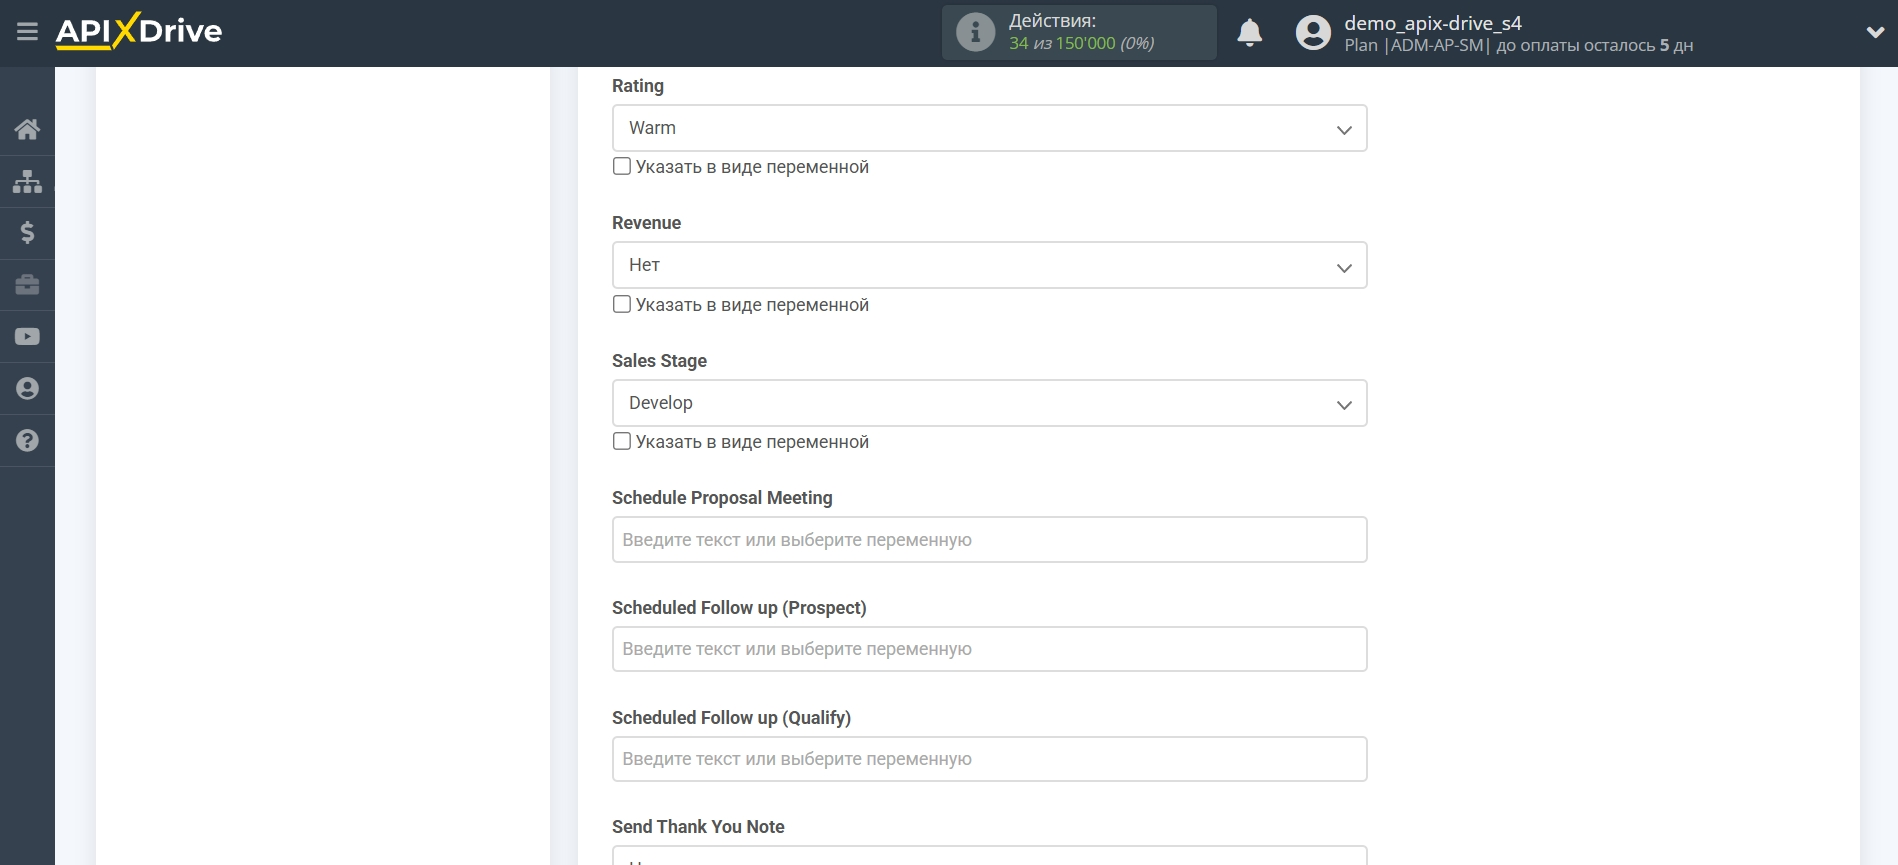Viewport: 1898px width, 865px height.
Task: Click the account avatar icon
Action: click(1313, 33)
